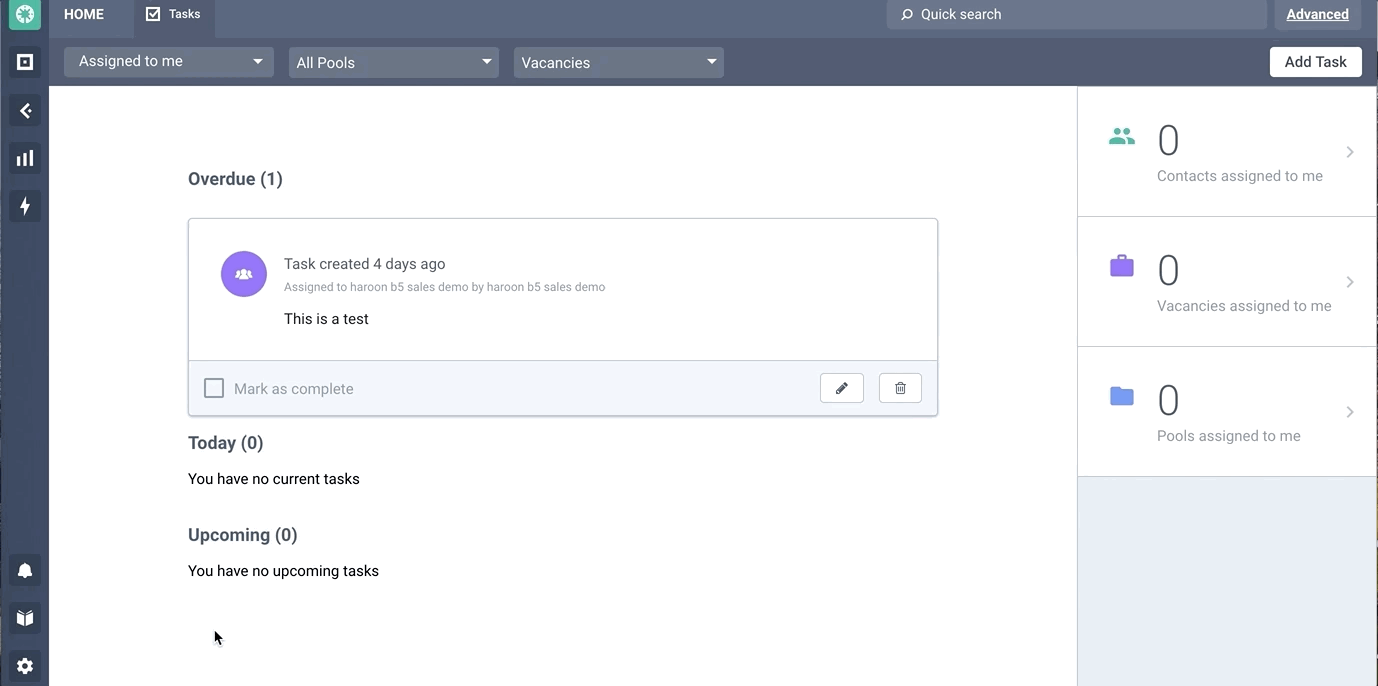Viewport: 1378px width, 686px height.
Task: Expand Vacancies assigned to me chevron
Action: tap(1350, 282)
